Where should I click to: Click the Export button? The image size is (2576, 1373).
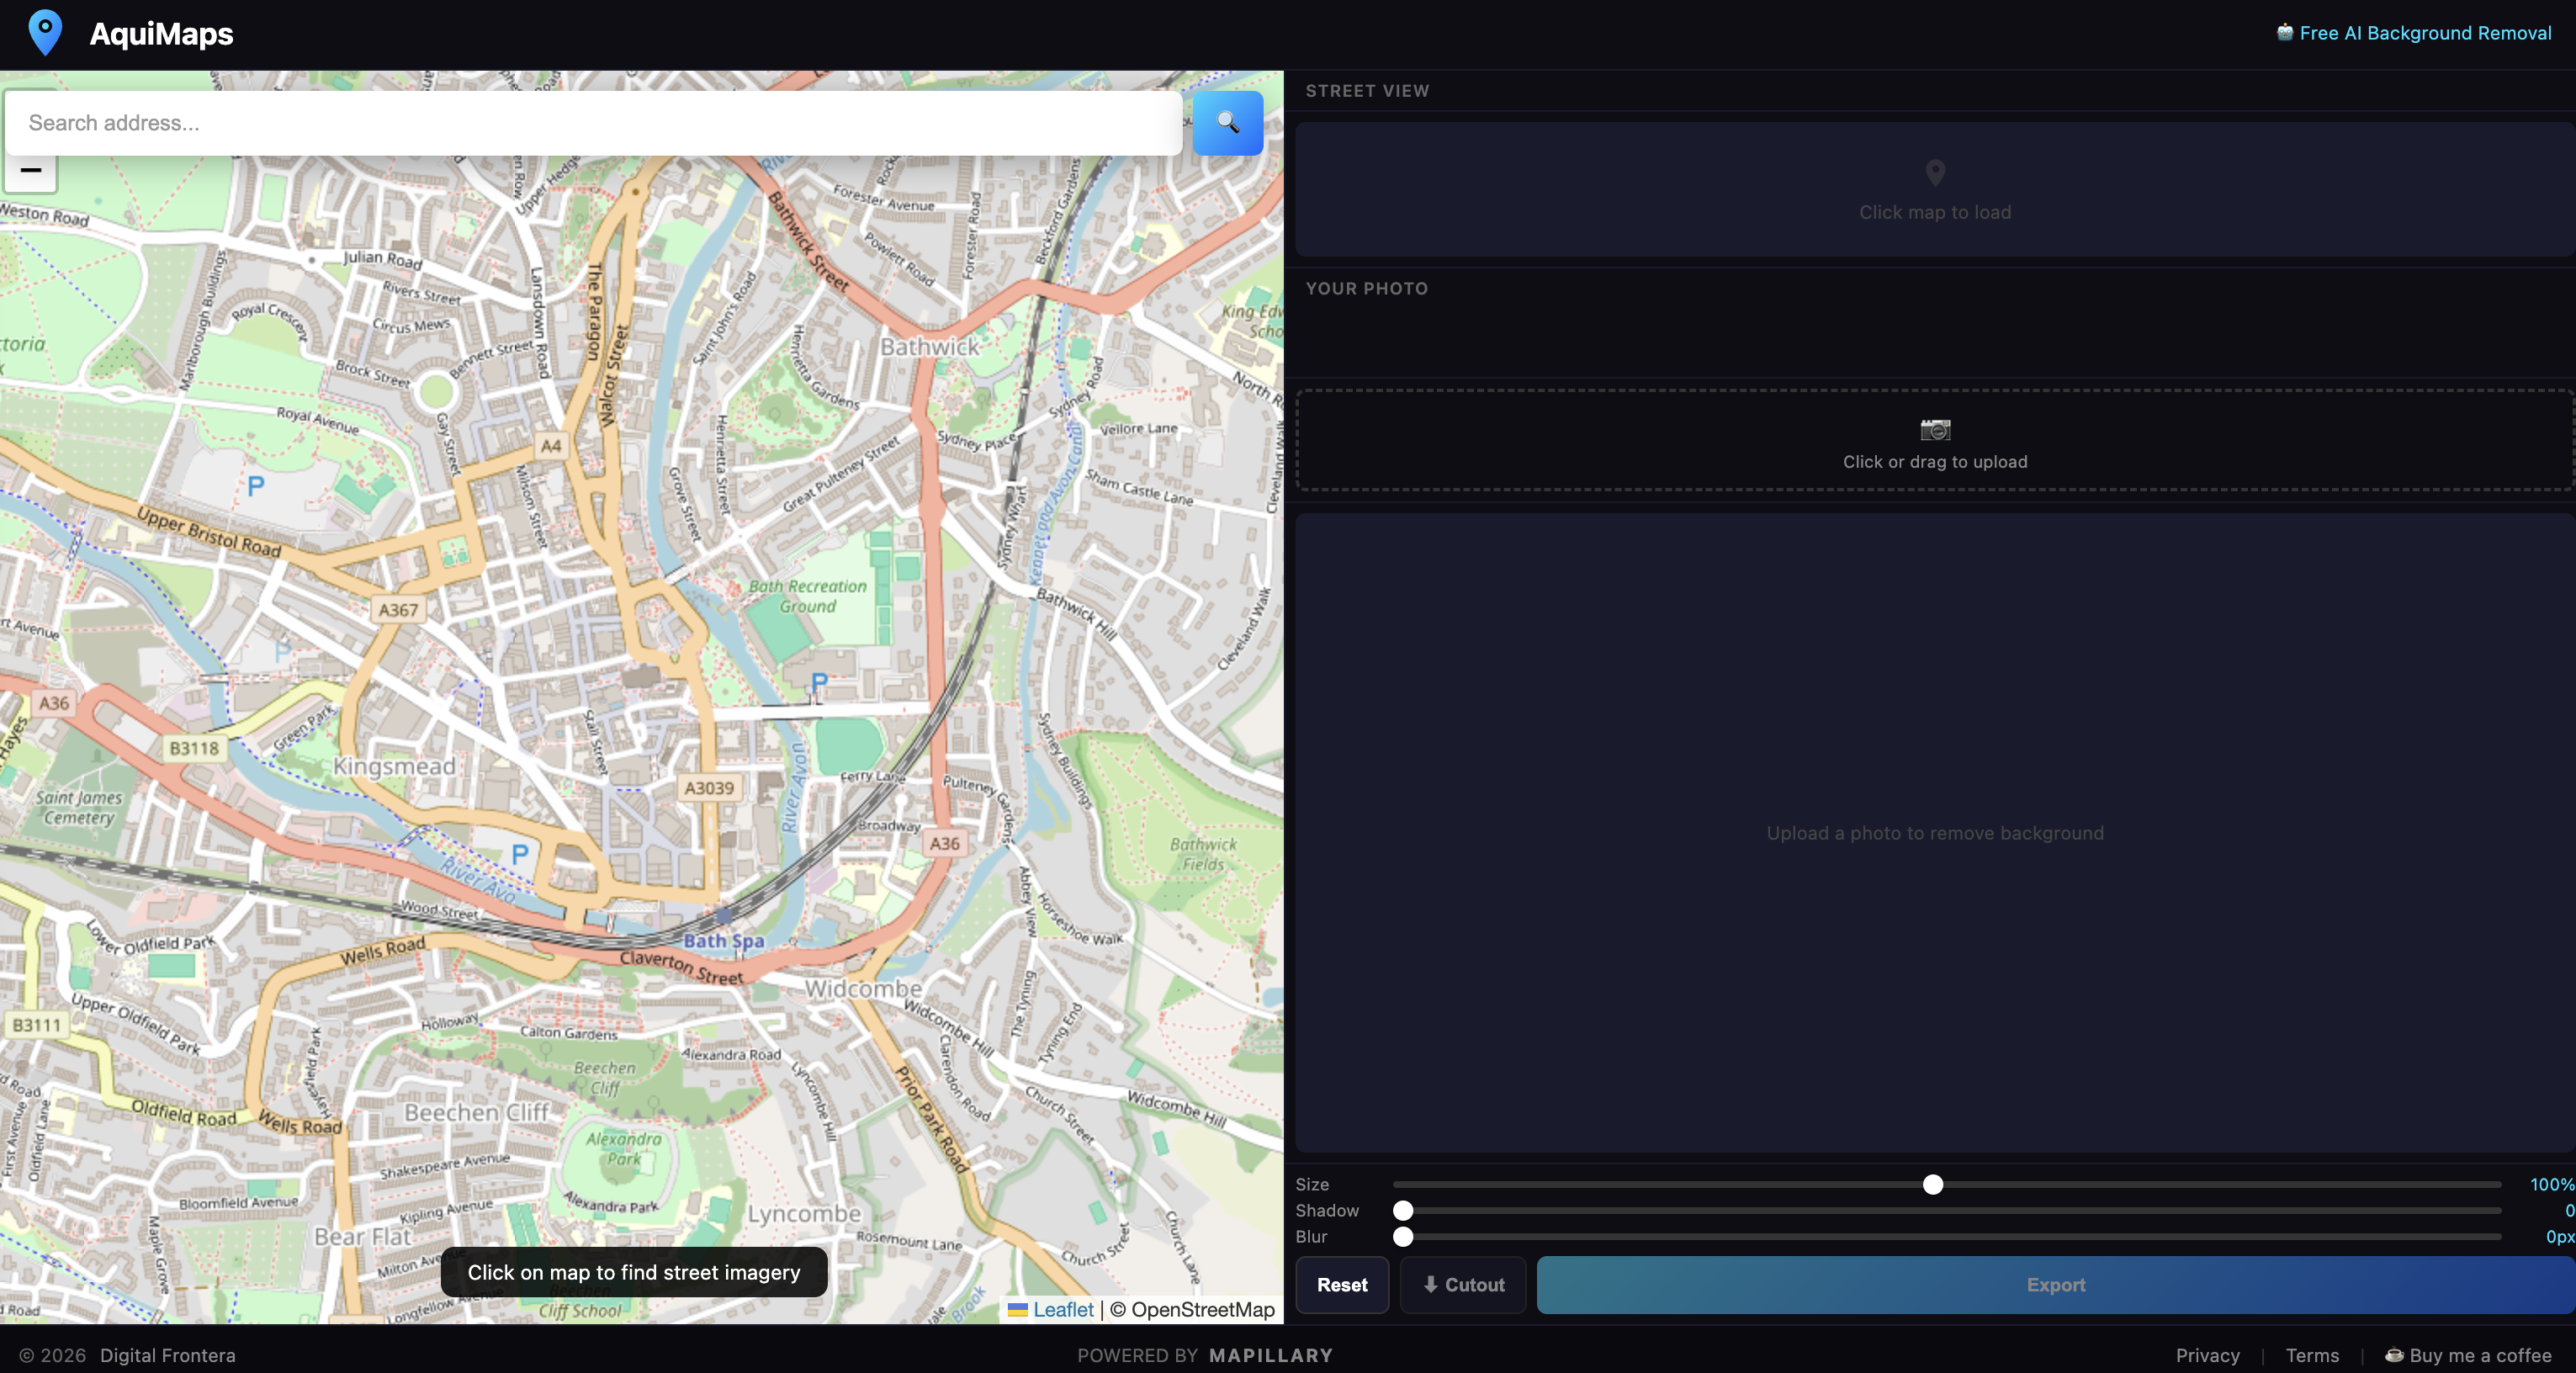click(x=2056, y=1285)
